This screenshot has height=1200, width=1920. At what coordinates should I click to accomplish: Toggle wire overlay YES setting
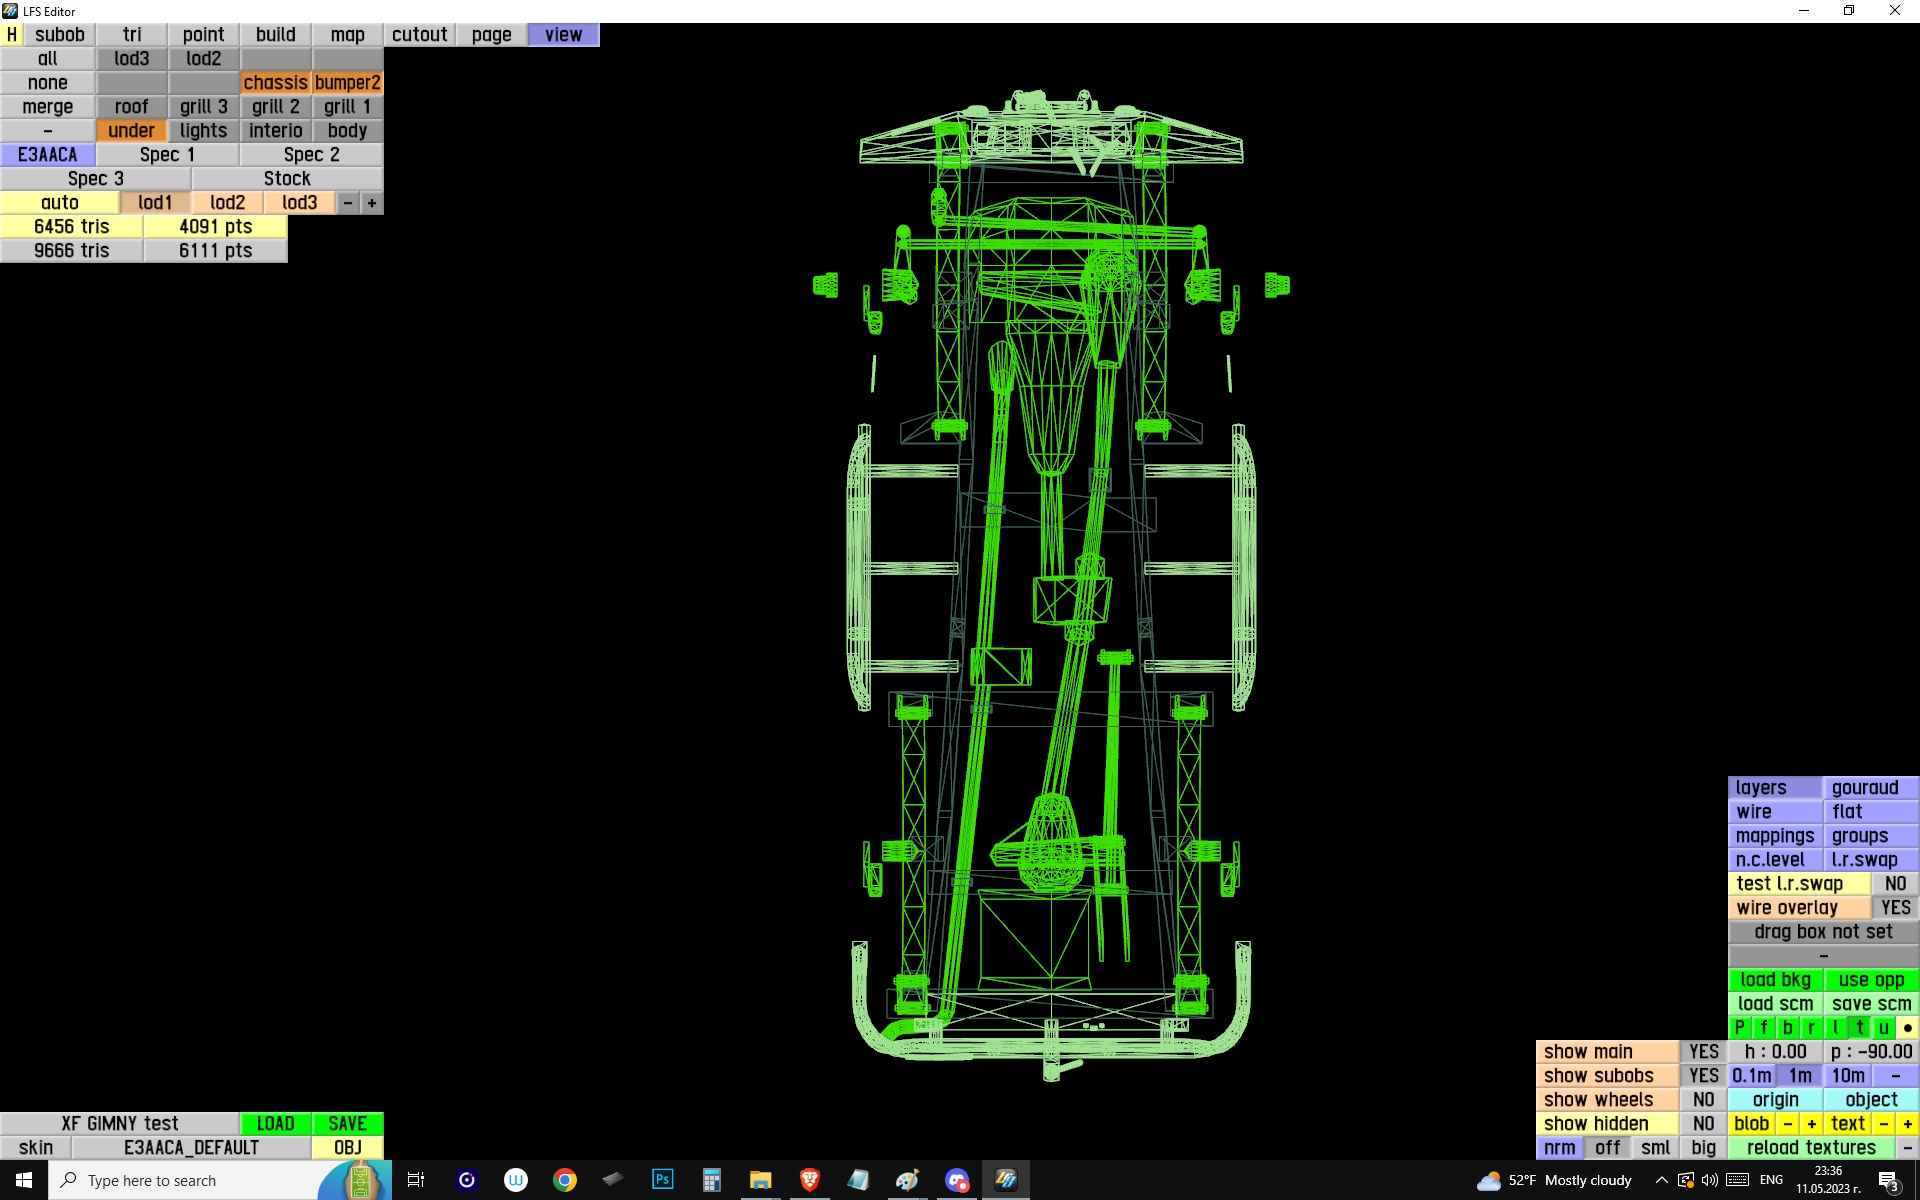[x=1894, y=908]
